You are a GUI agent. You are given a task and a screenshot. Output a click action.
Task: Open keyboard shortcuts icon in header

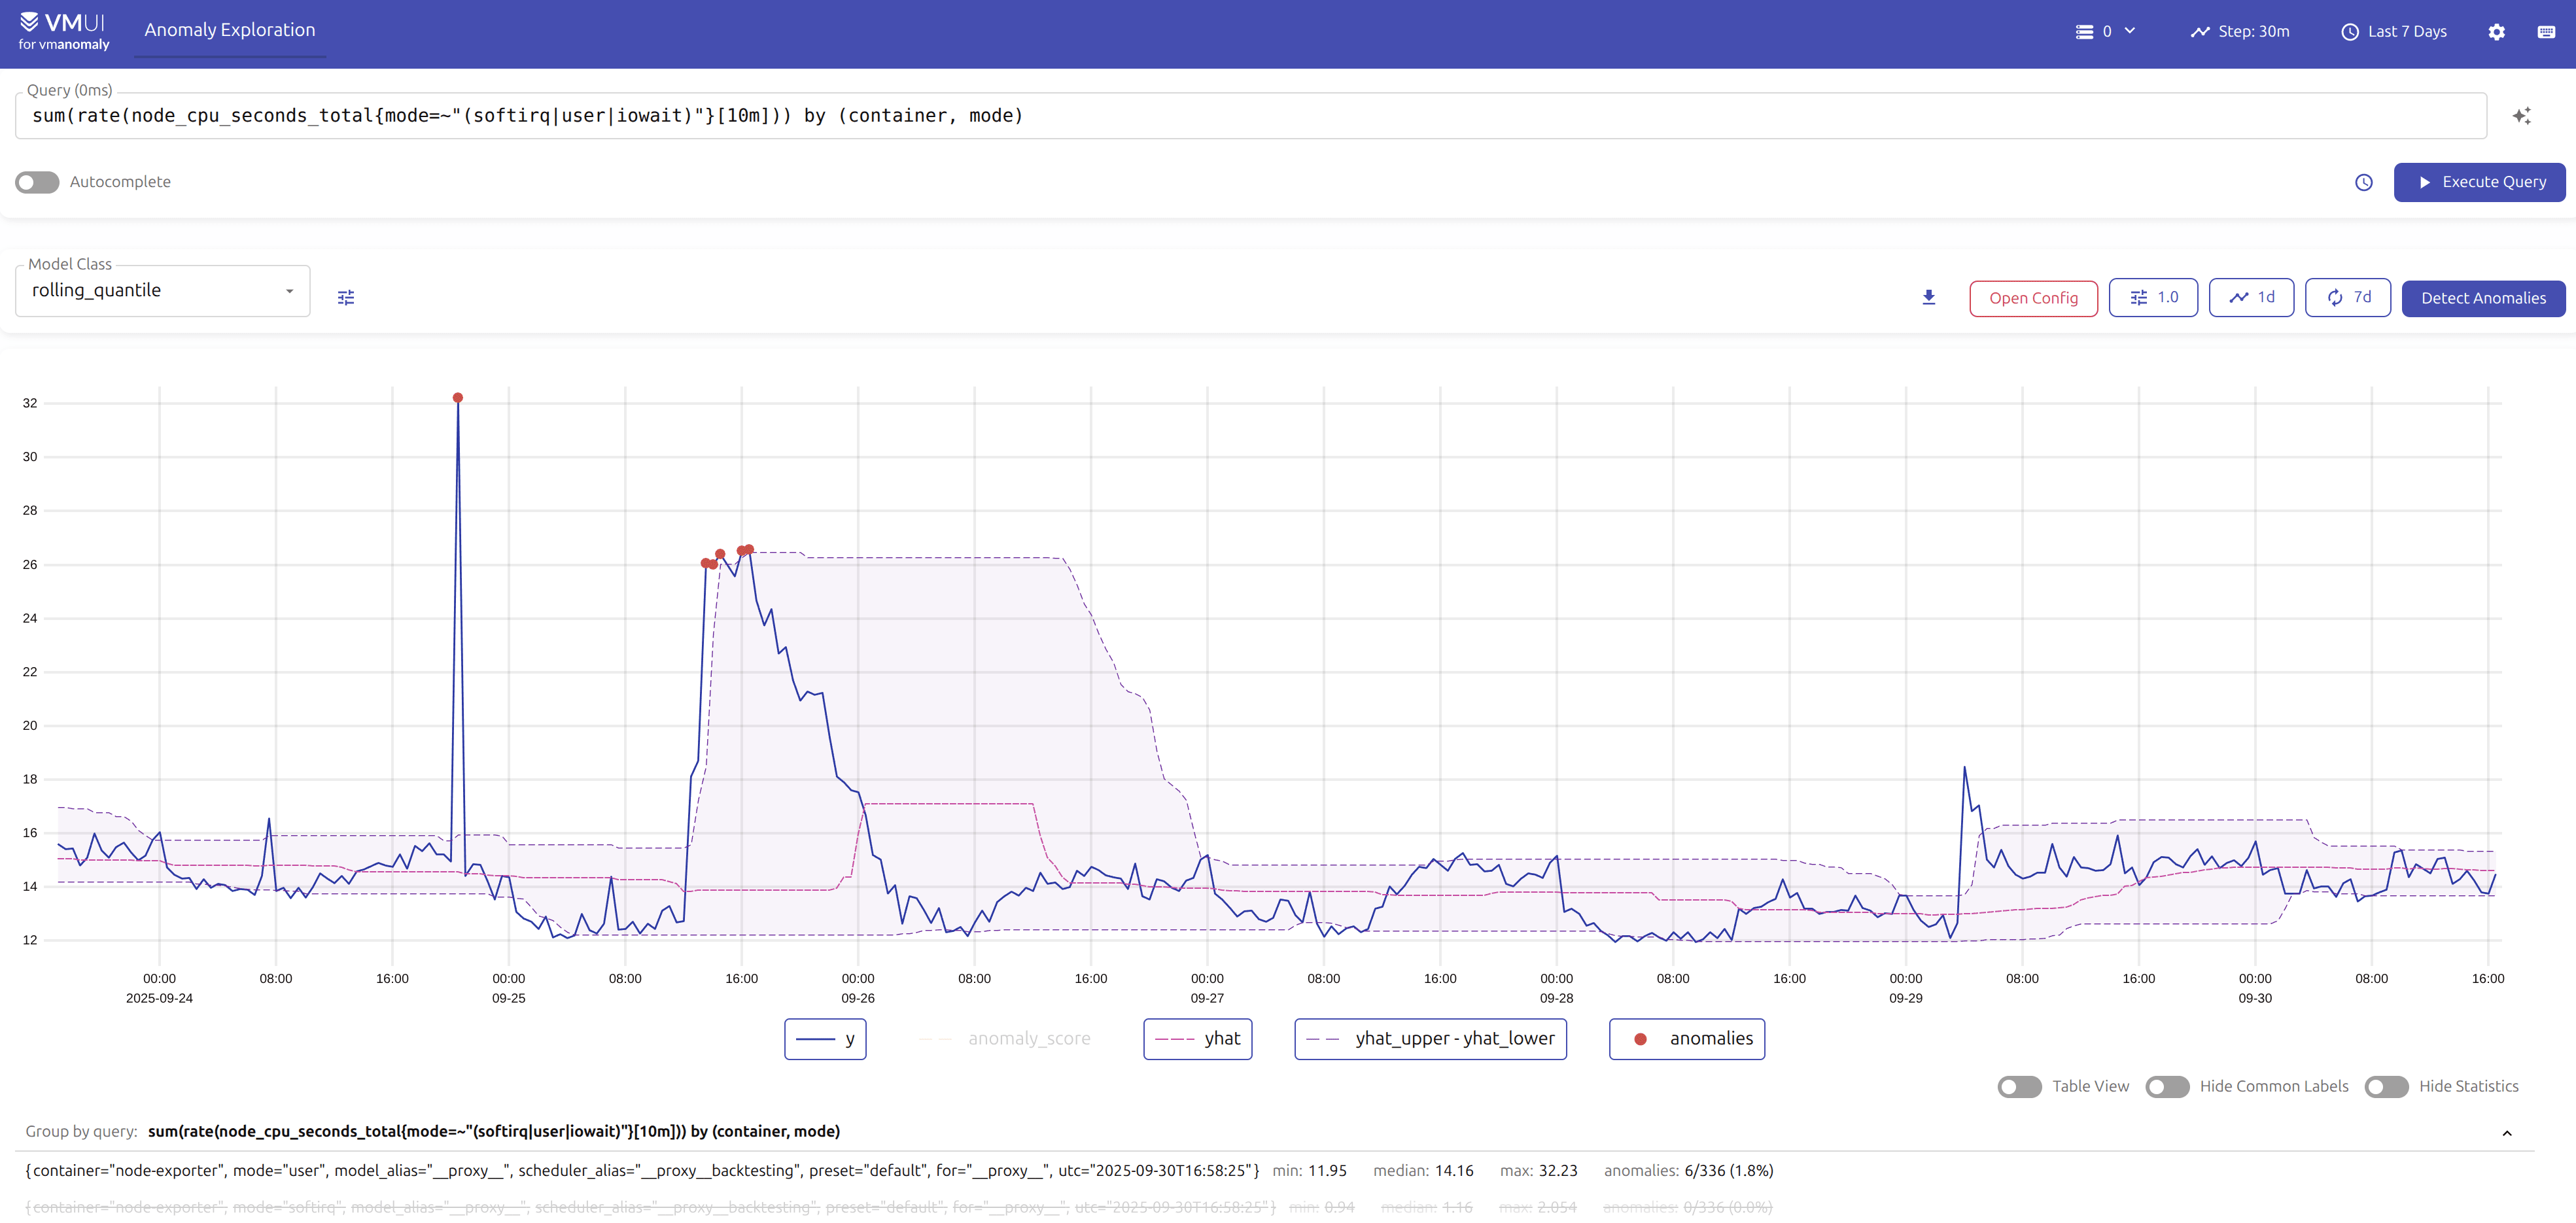coord(2546,32)
